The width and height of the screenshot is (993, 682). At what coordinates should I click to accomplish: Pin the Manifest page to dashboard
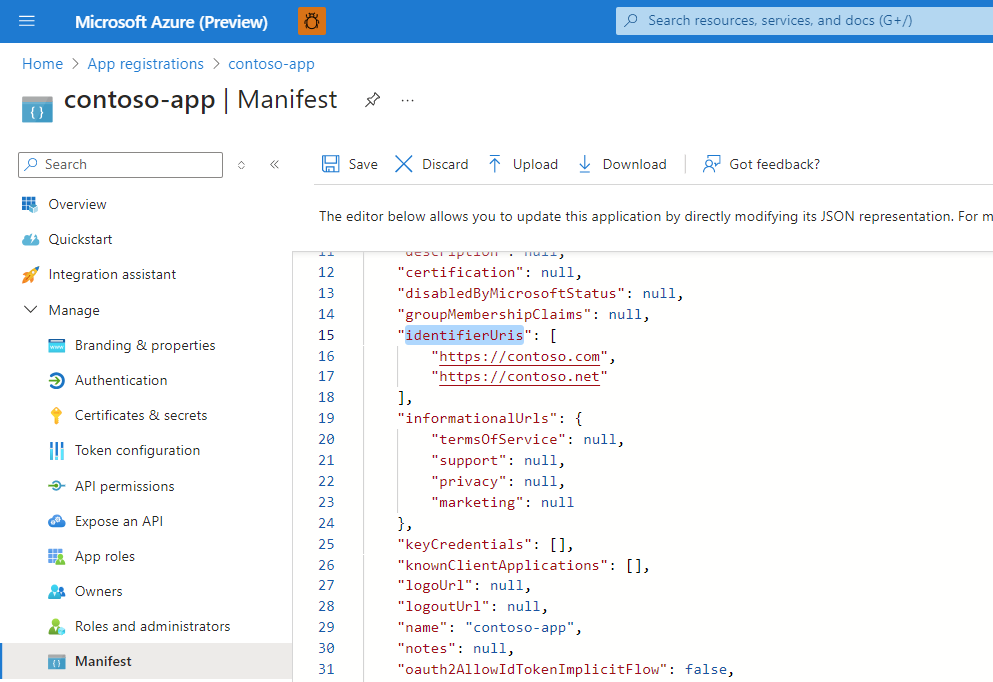pyautogui.click(x=372, y=100)
